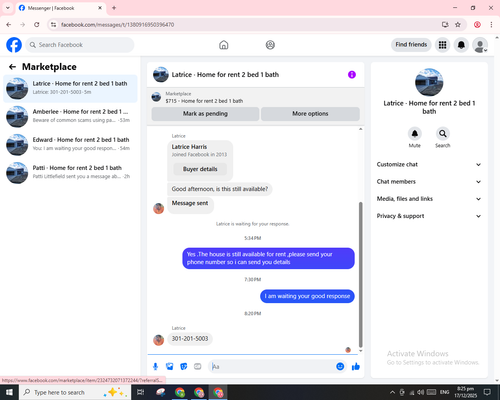The image size is (500, 400).
Task: Open the apps grid menu icon
Action: 442,45
